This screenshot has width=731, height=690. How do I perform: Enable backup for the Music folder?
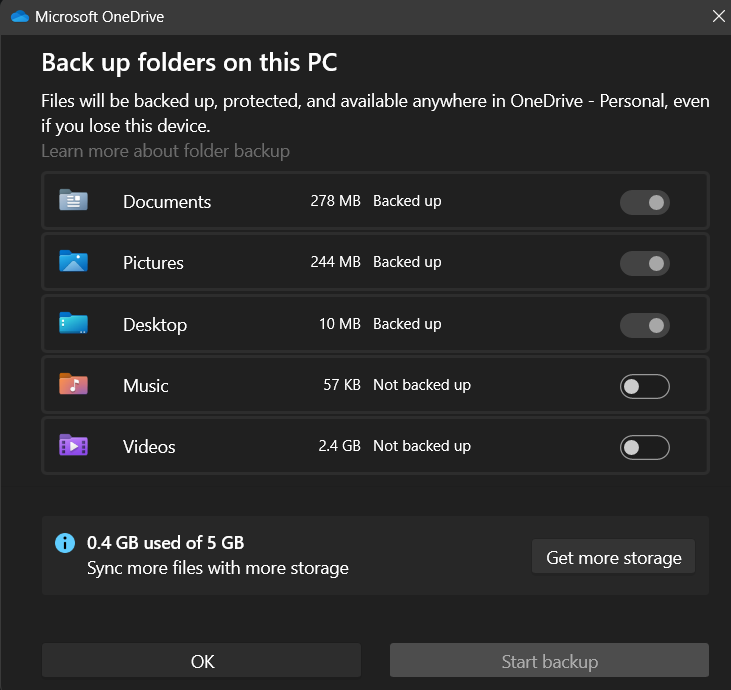pyautogui.click(x=645, y=386)
